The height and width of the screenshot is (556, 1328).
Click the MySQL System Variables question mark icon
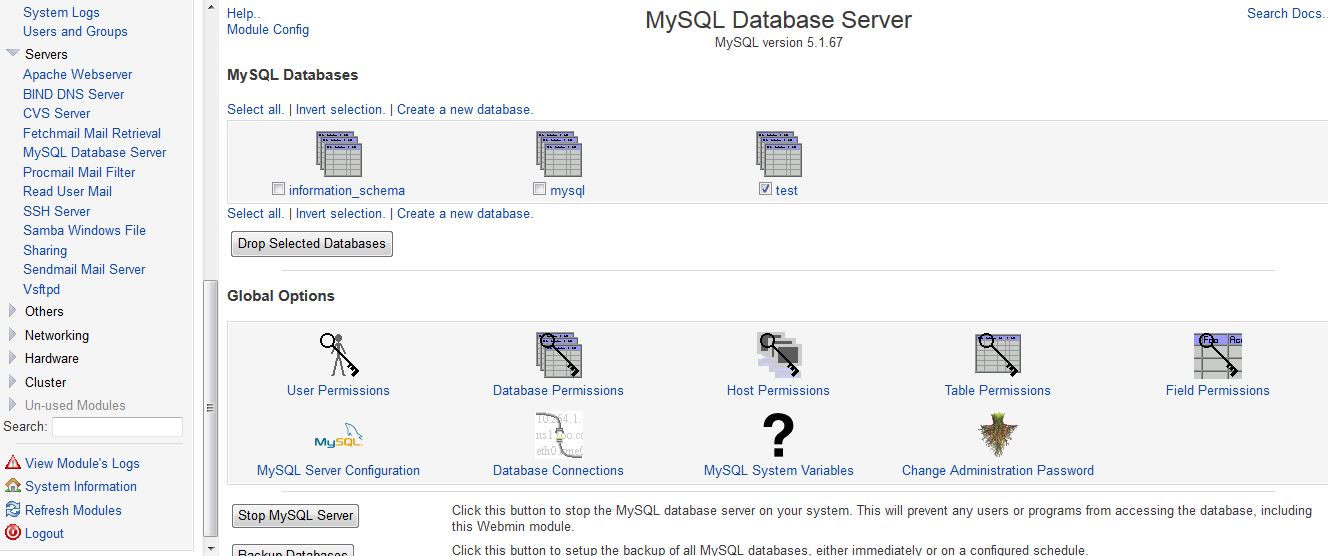tap(779, 434)
